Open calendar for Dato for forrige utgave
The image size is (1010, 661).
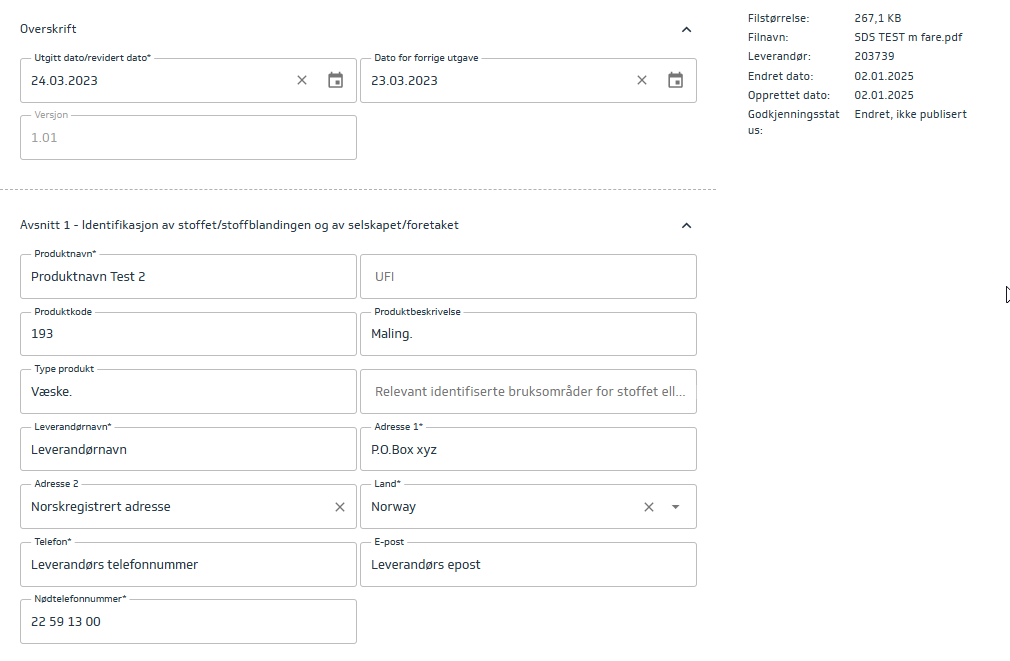(676, 80)
